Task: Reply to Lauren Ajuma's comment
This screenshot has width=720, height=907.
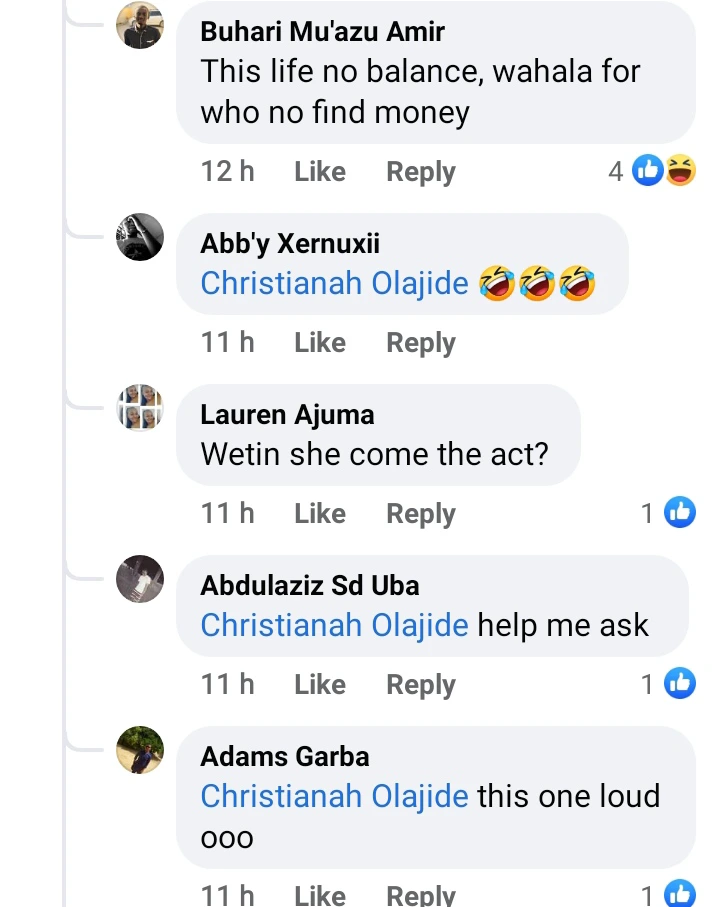Action: tap(421, 514)
